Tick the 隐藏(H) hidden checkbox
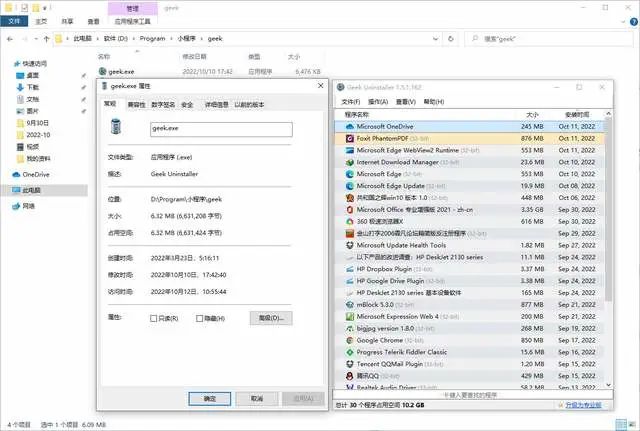 tap(200, 318)
